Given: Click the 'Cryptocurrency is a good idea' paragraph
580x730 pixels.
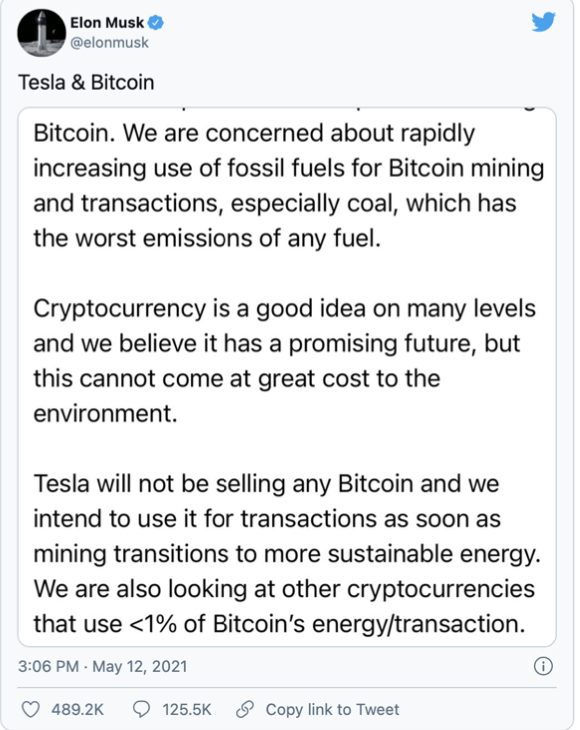Looking at the screenshot, I should [284, 361].
